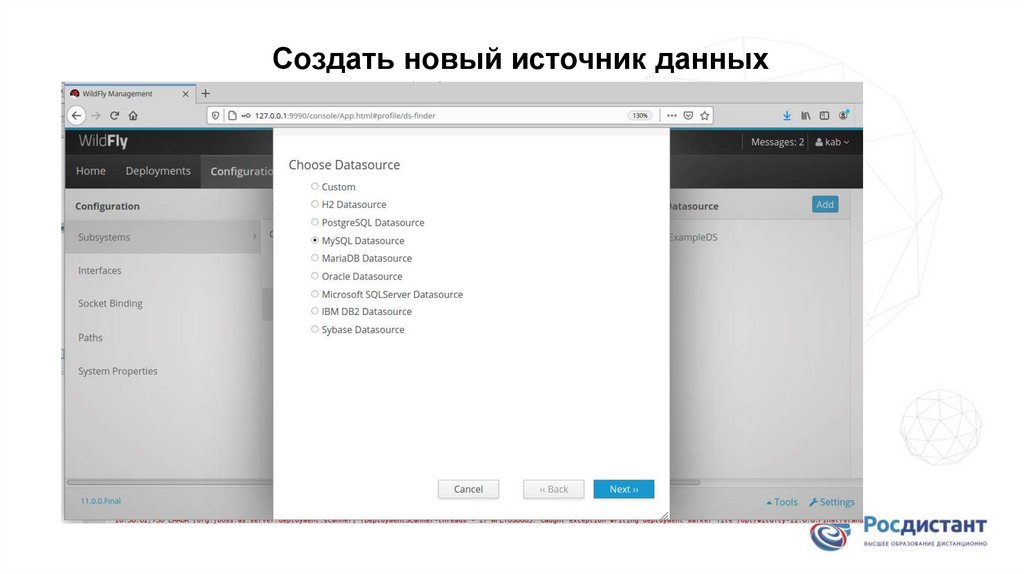Screen dimensions: 1024x574
Task: Reload the page with the refresh icon
Action: [x=114, y=116]
